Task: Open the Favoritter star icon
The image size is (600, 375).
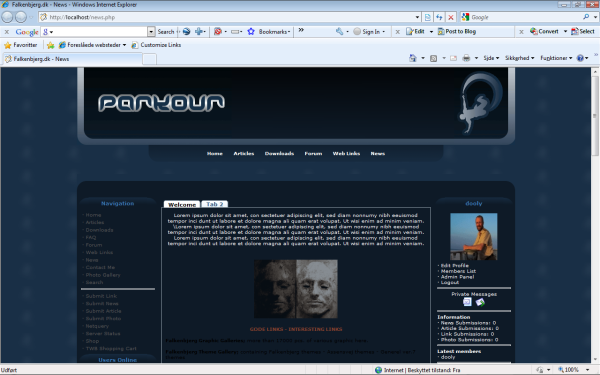Action: pos(7,45)
